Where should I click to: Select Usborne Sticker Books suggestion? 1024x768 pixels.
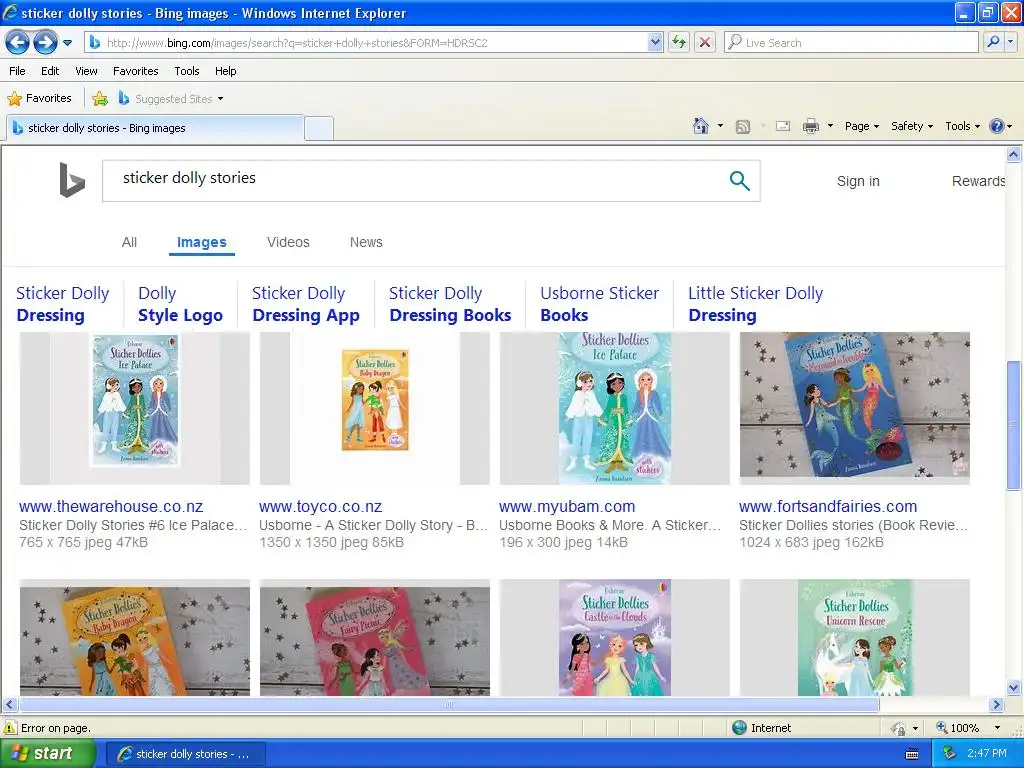tap(600, 304)
